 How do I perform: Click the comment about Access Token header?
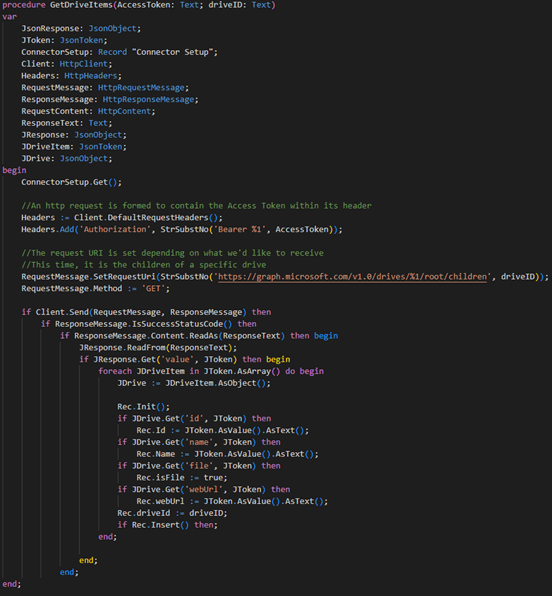click(x=196, y=206)
